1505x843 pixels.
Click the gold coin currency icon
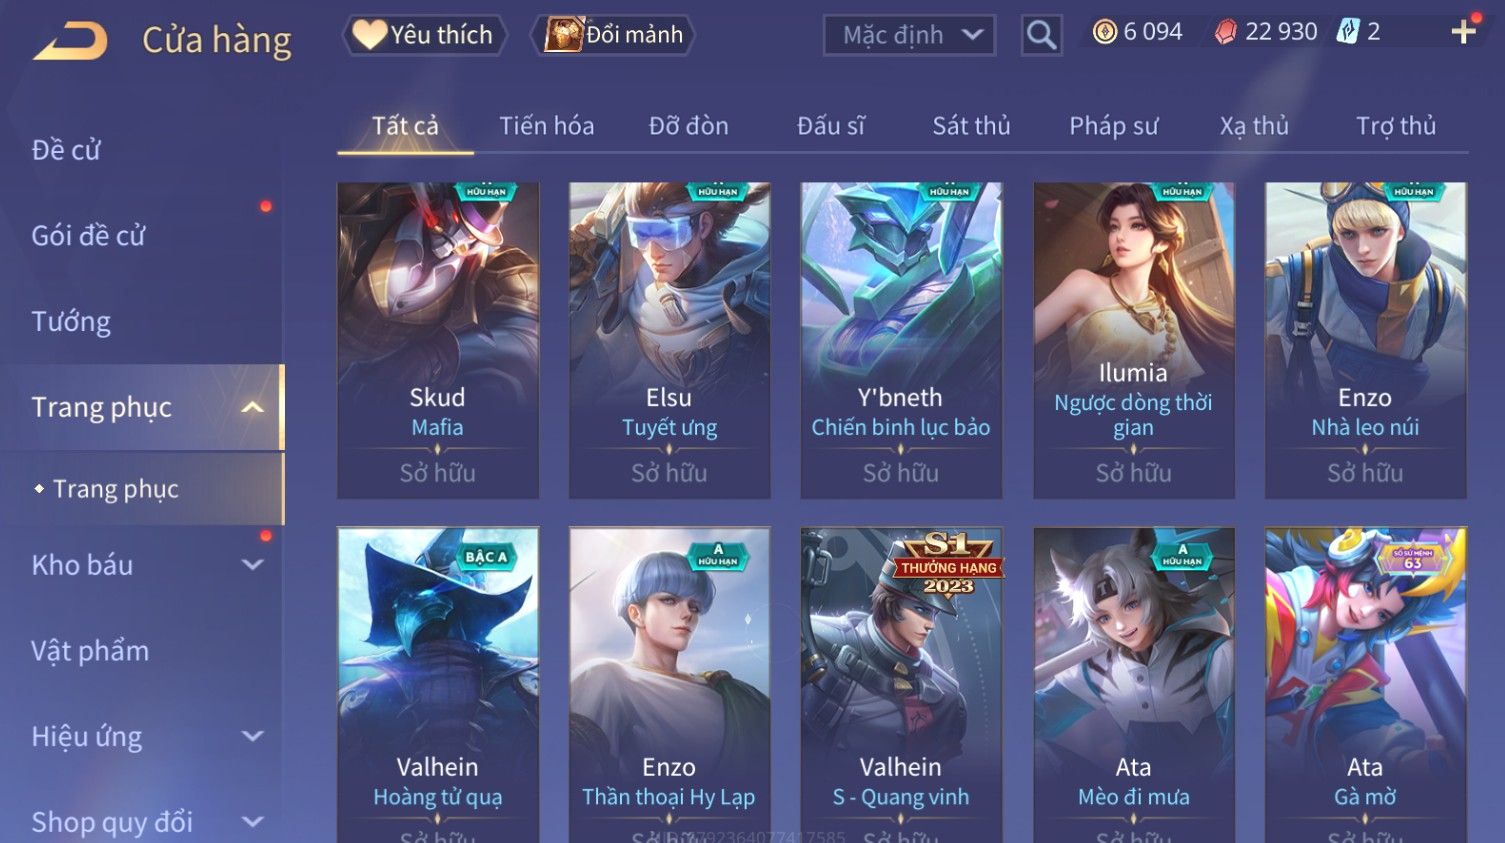(1104, 32)
